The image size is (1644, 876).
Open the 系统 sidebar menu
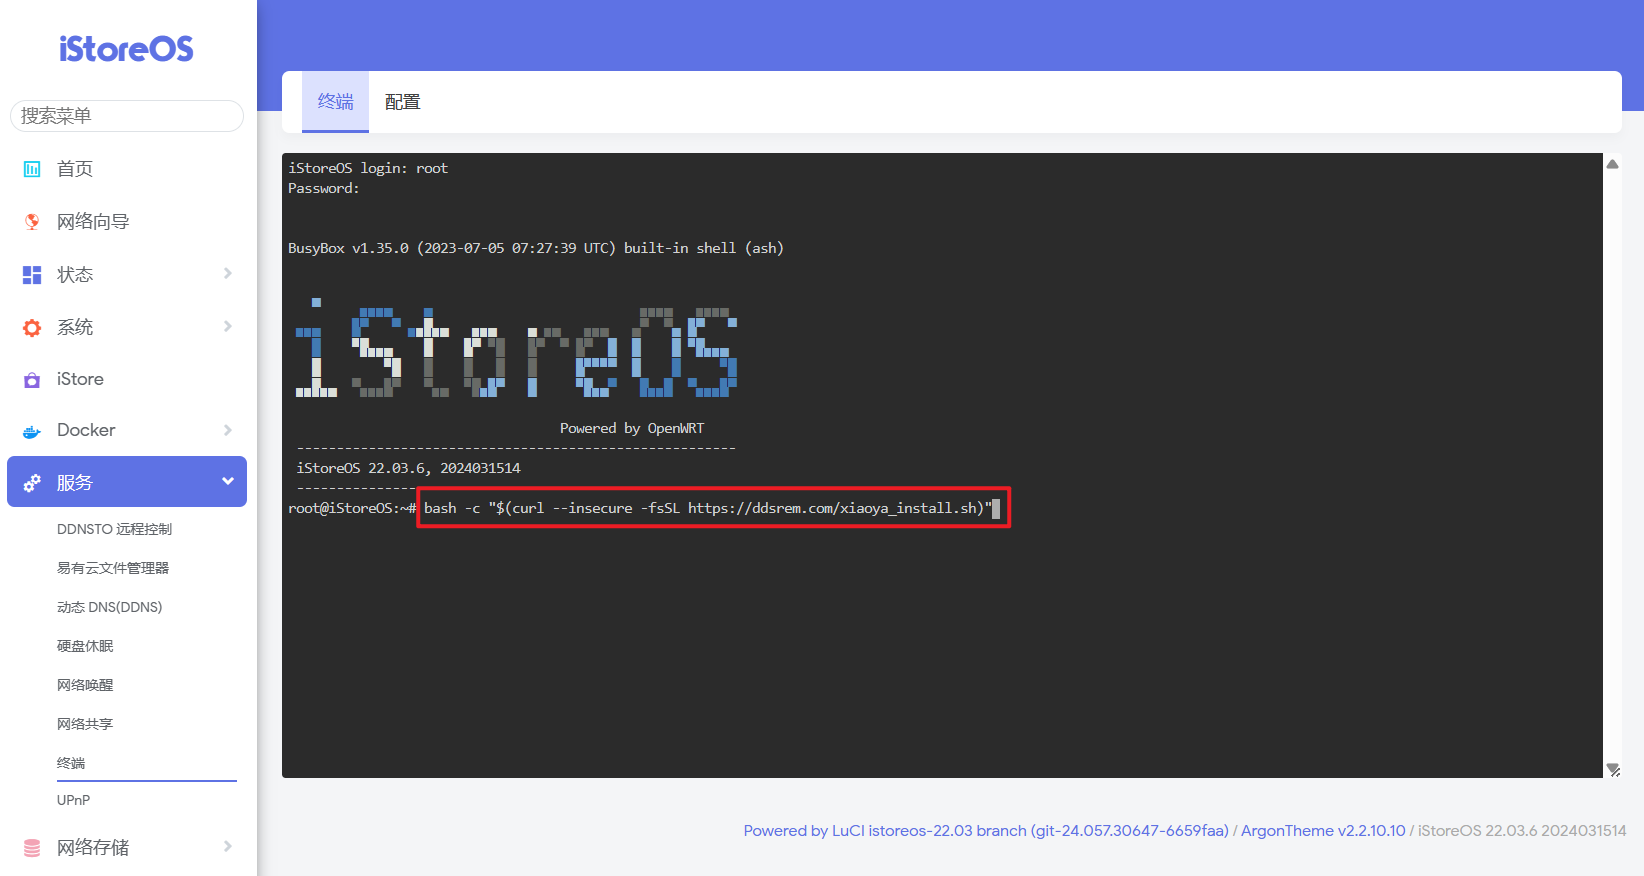coord(127,328)
